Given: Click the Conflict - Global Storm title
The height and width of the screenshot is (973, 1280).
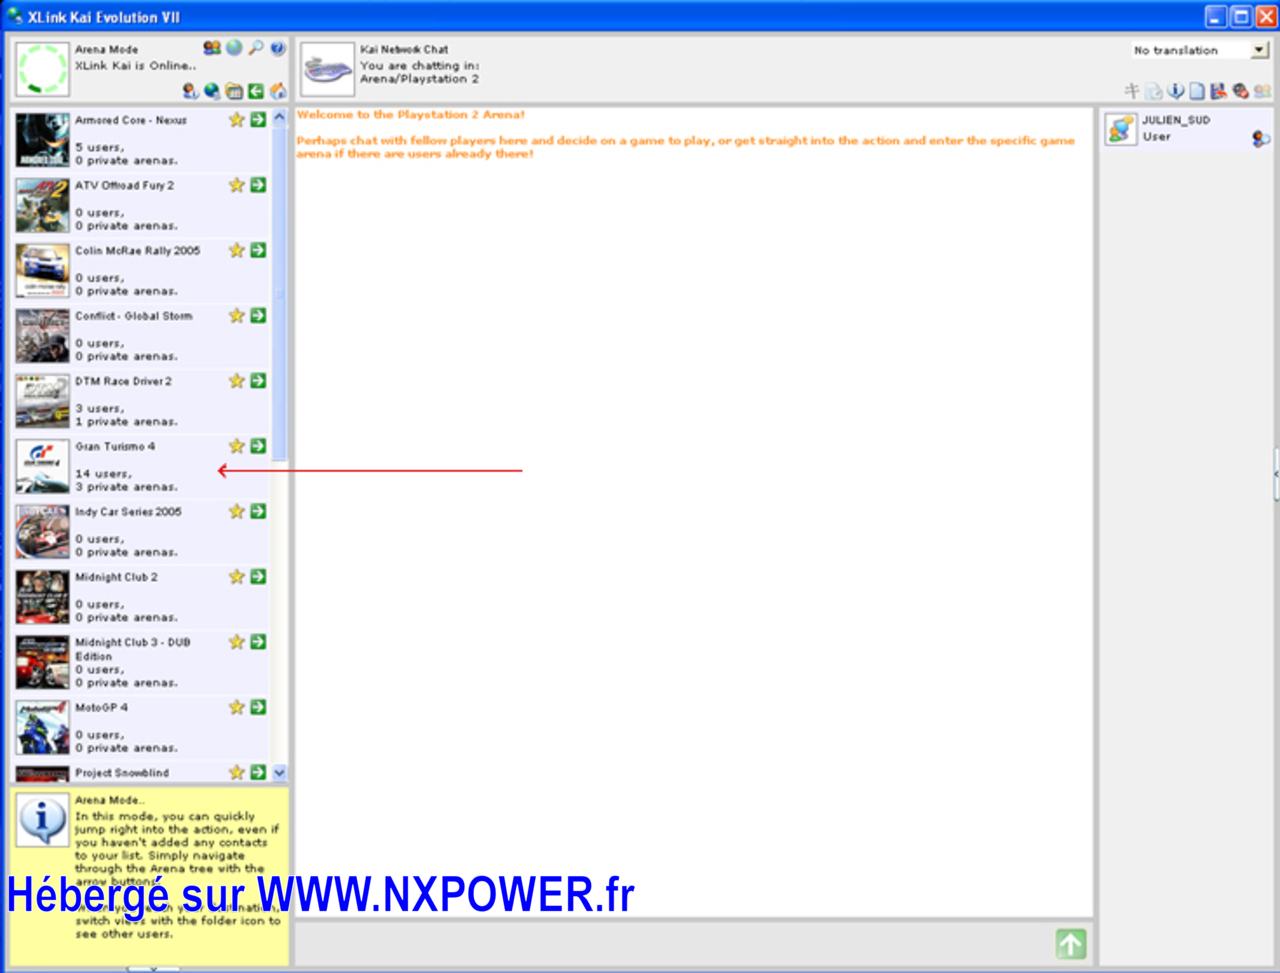Looking at the screenshot, I should (x=133, y=316).
